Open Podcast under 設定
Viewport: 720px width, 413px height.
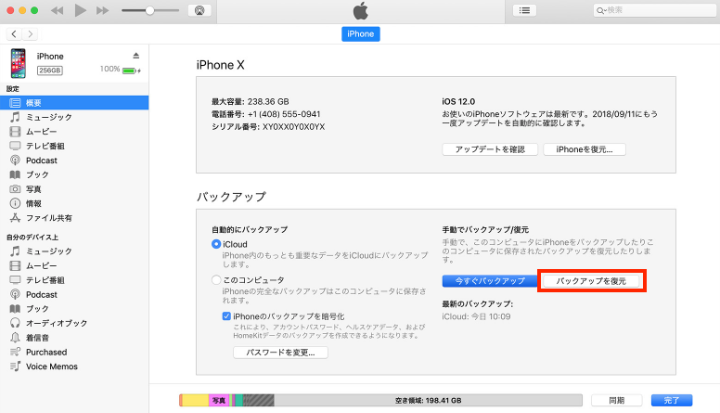click(74, 160)
